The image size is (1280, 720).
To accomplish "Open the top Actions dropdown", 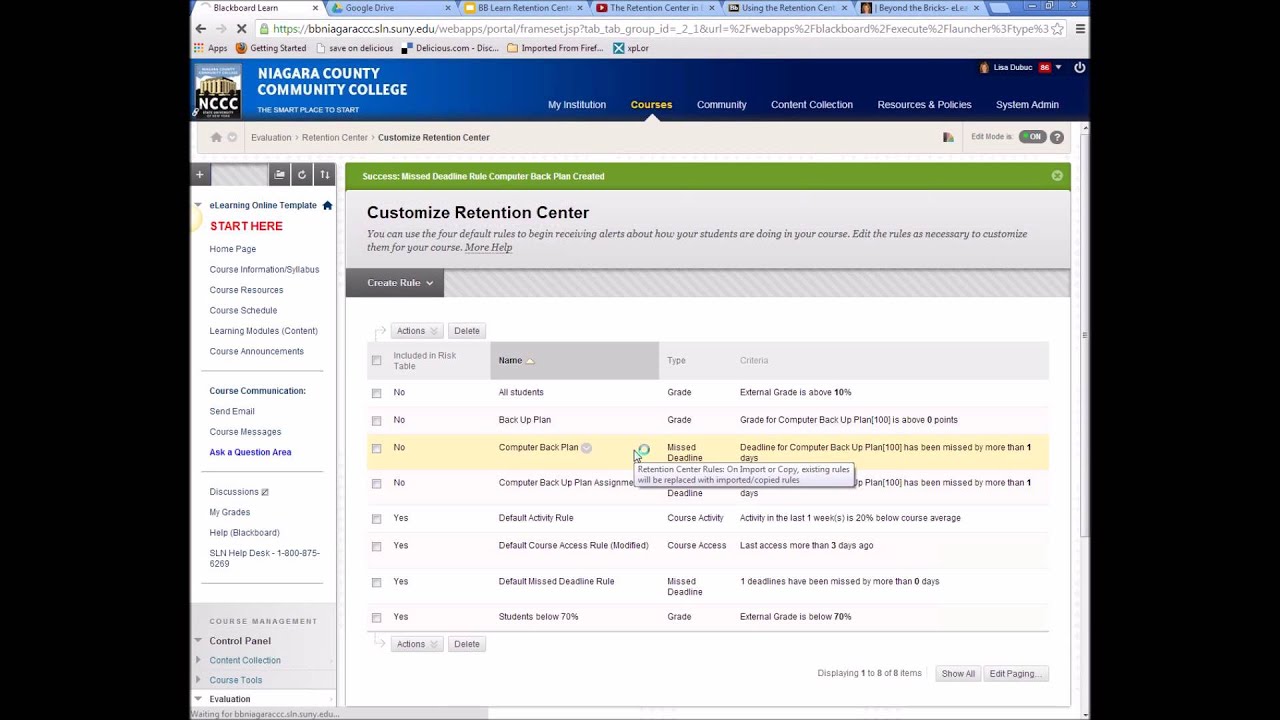I will (x=416, y=331).
